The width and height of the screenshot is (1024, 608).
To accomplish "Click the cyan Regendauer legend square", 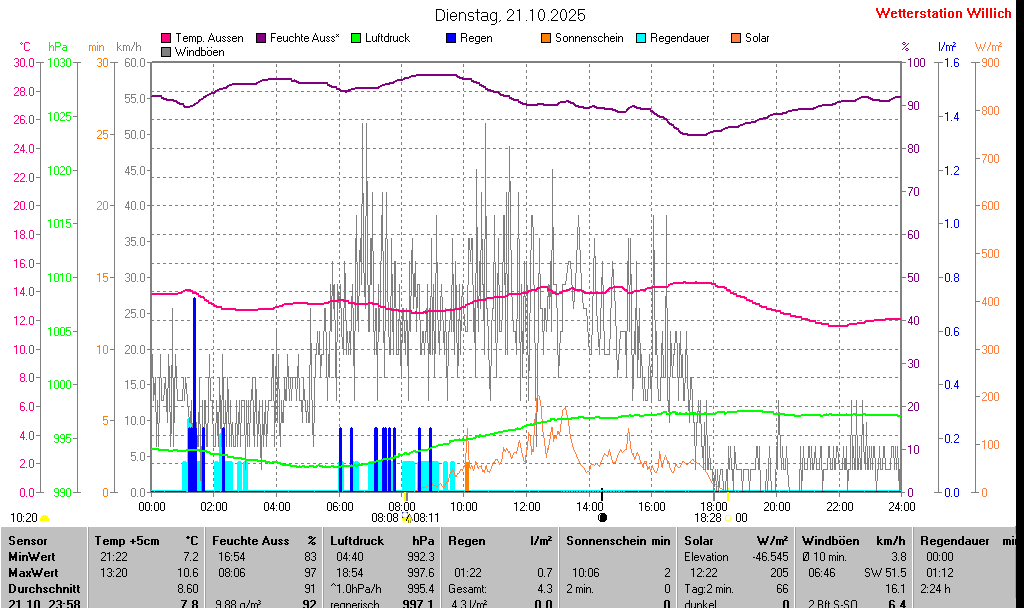I will [641, 38].
